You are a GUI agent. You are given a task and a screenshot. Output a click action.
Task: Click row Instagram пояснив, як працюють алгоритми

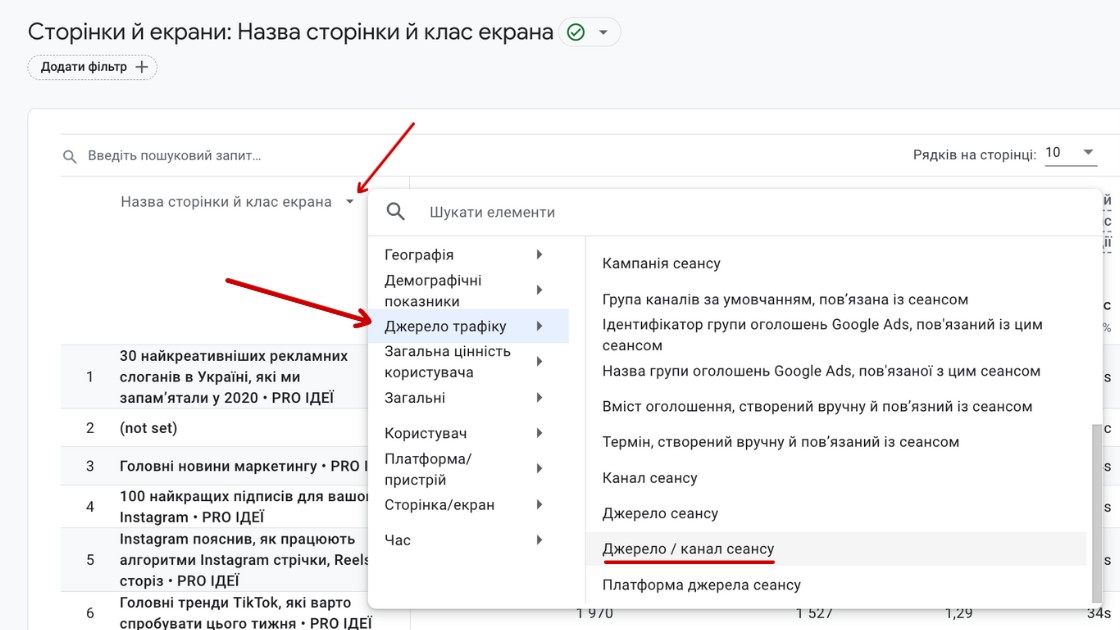(x=243, y=560)
